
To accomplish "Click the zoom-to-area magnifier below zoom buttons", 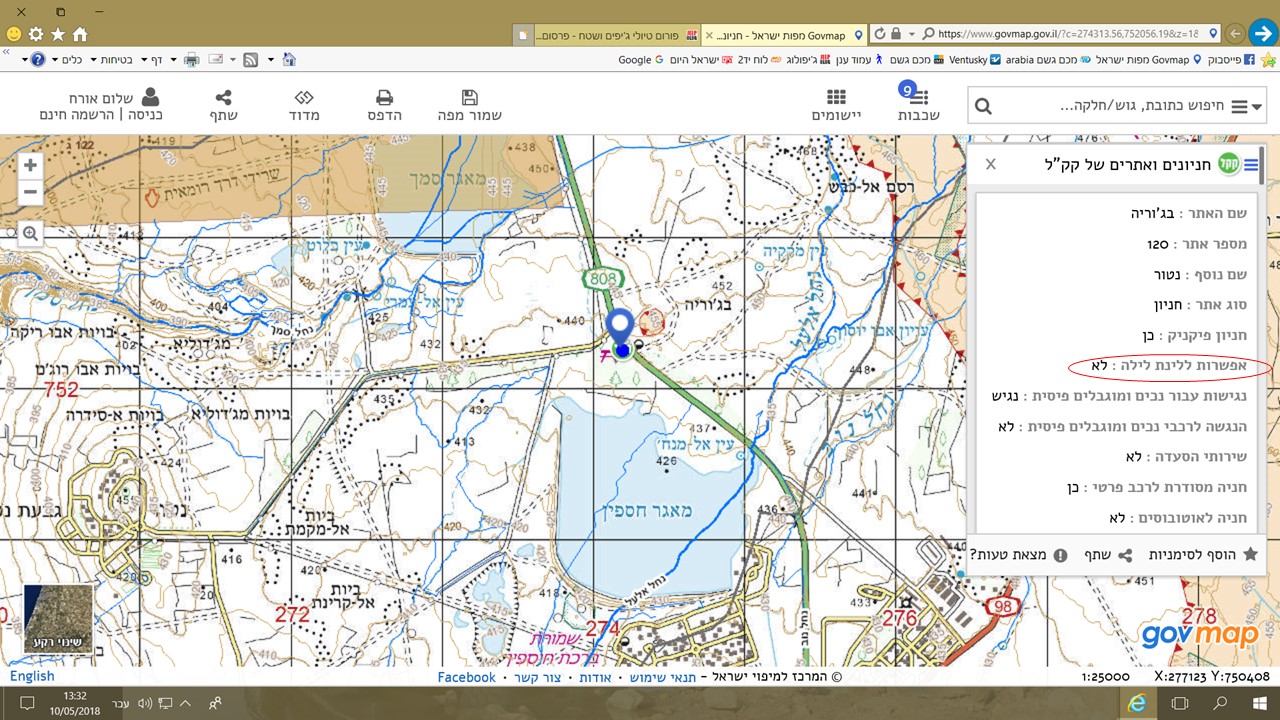I will coord(31,234).
